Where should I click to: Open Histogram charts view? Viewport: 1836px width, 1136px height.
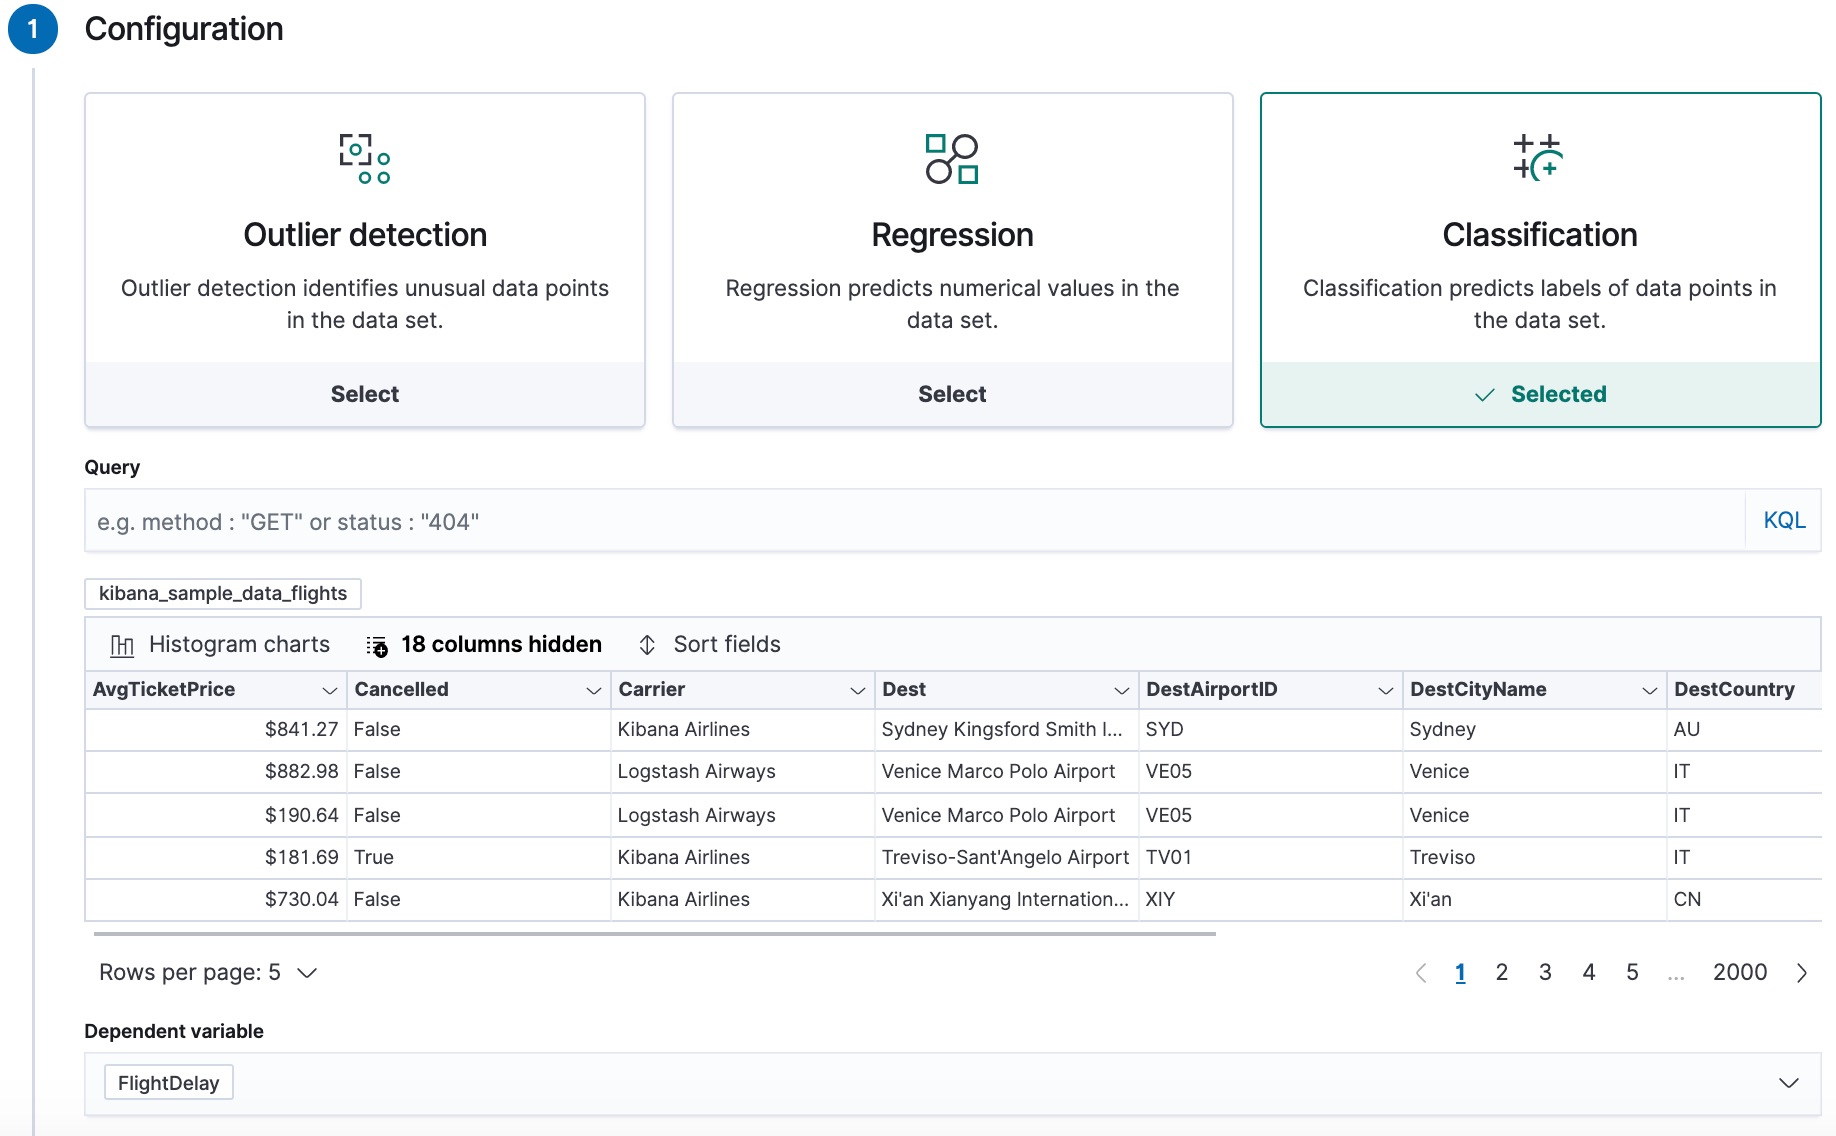(x=218, y=644)
